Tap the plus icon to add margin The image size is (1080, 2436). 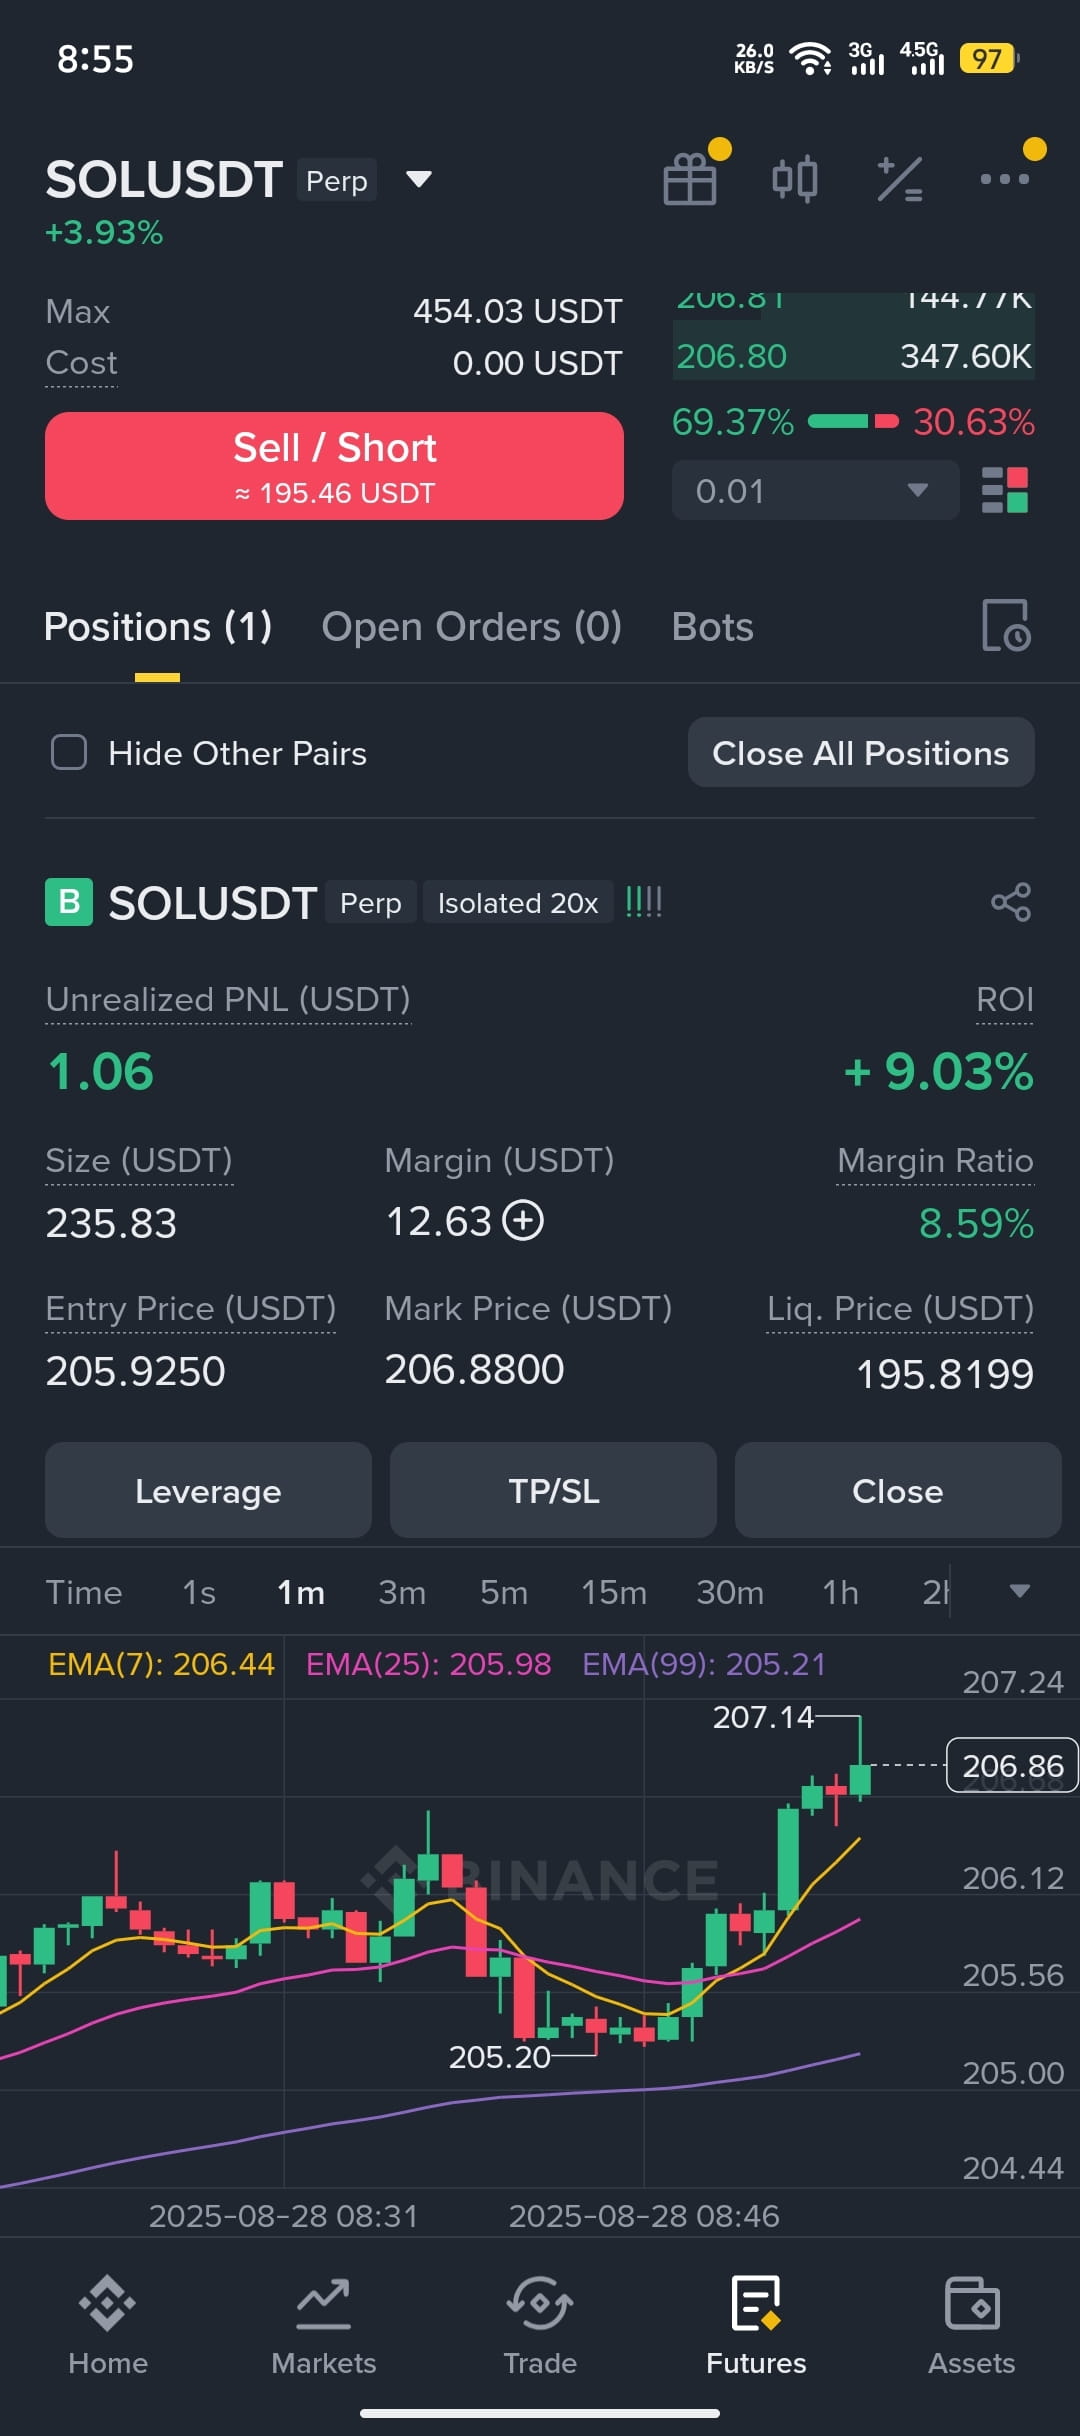523,1221
